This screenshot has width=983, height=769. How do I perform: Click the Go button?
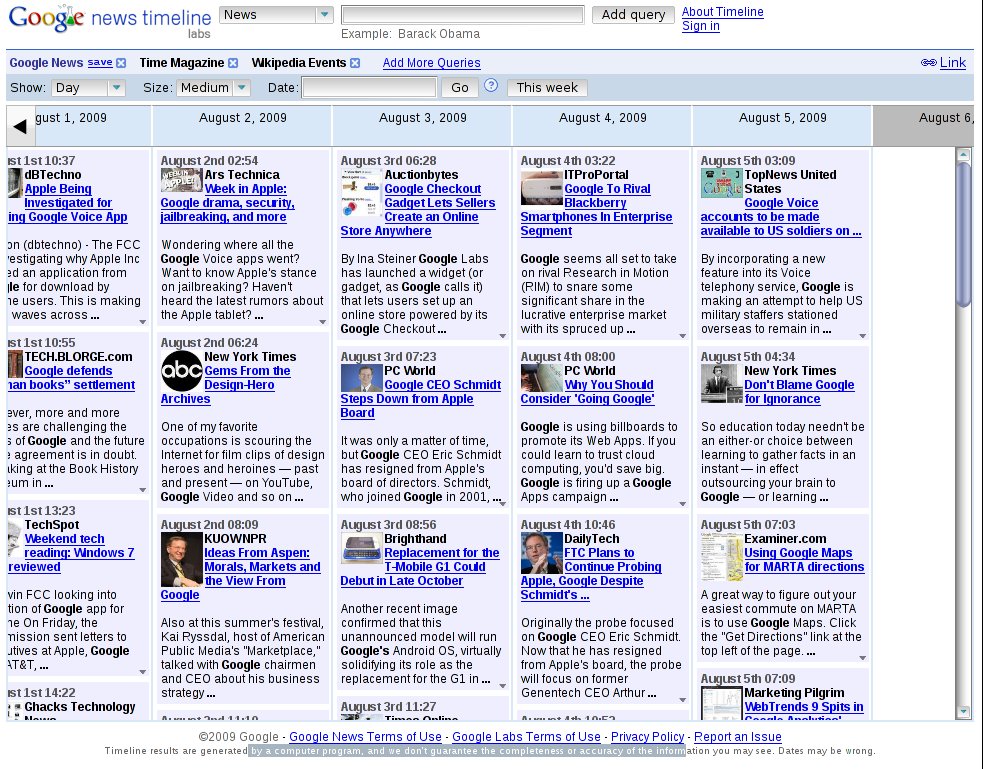[460, 88]
